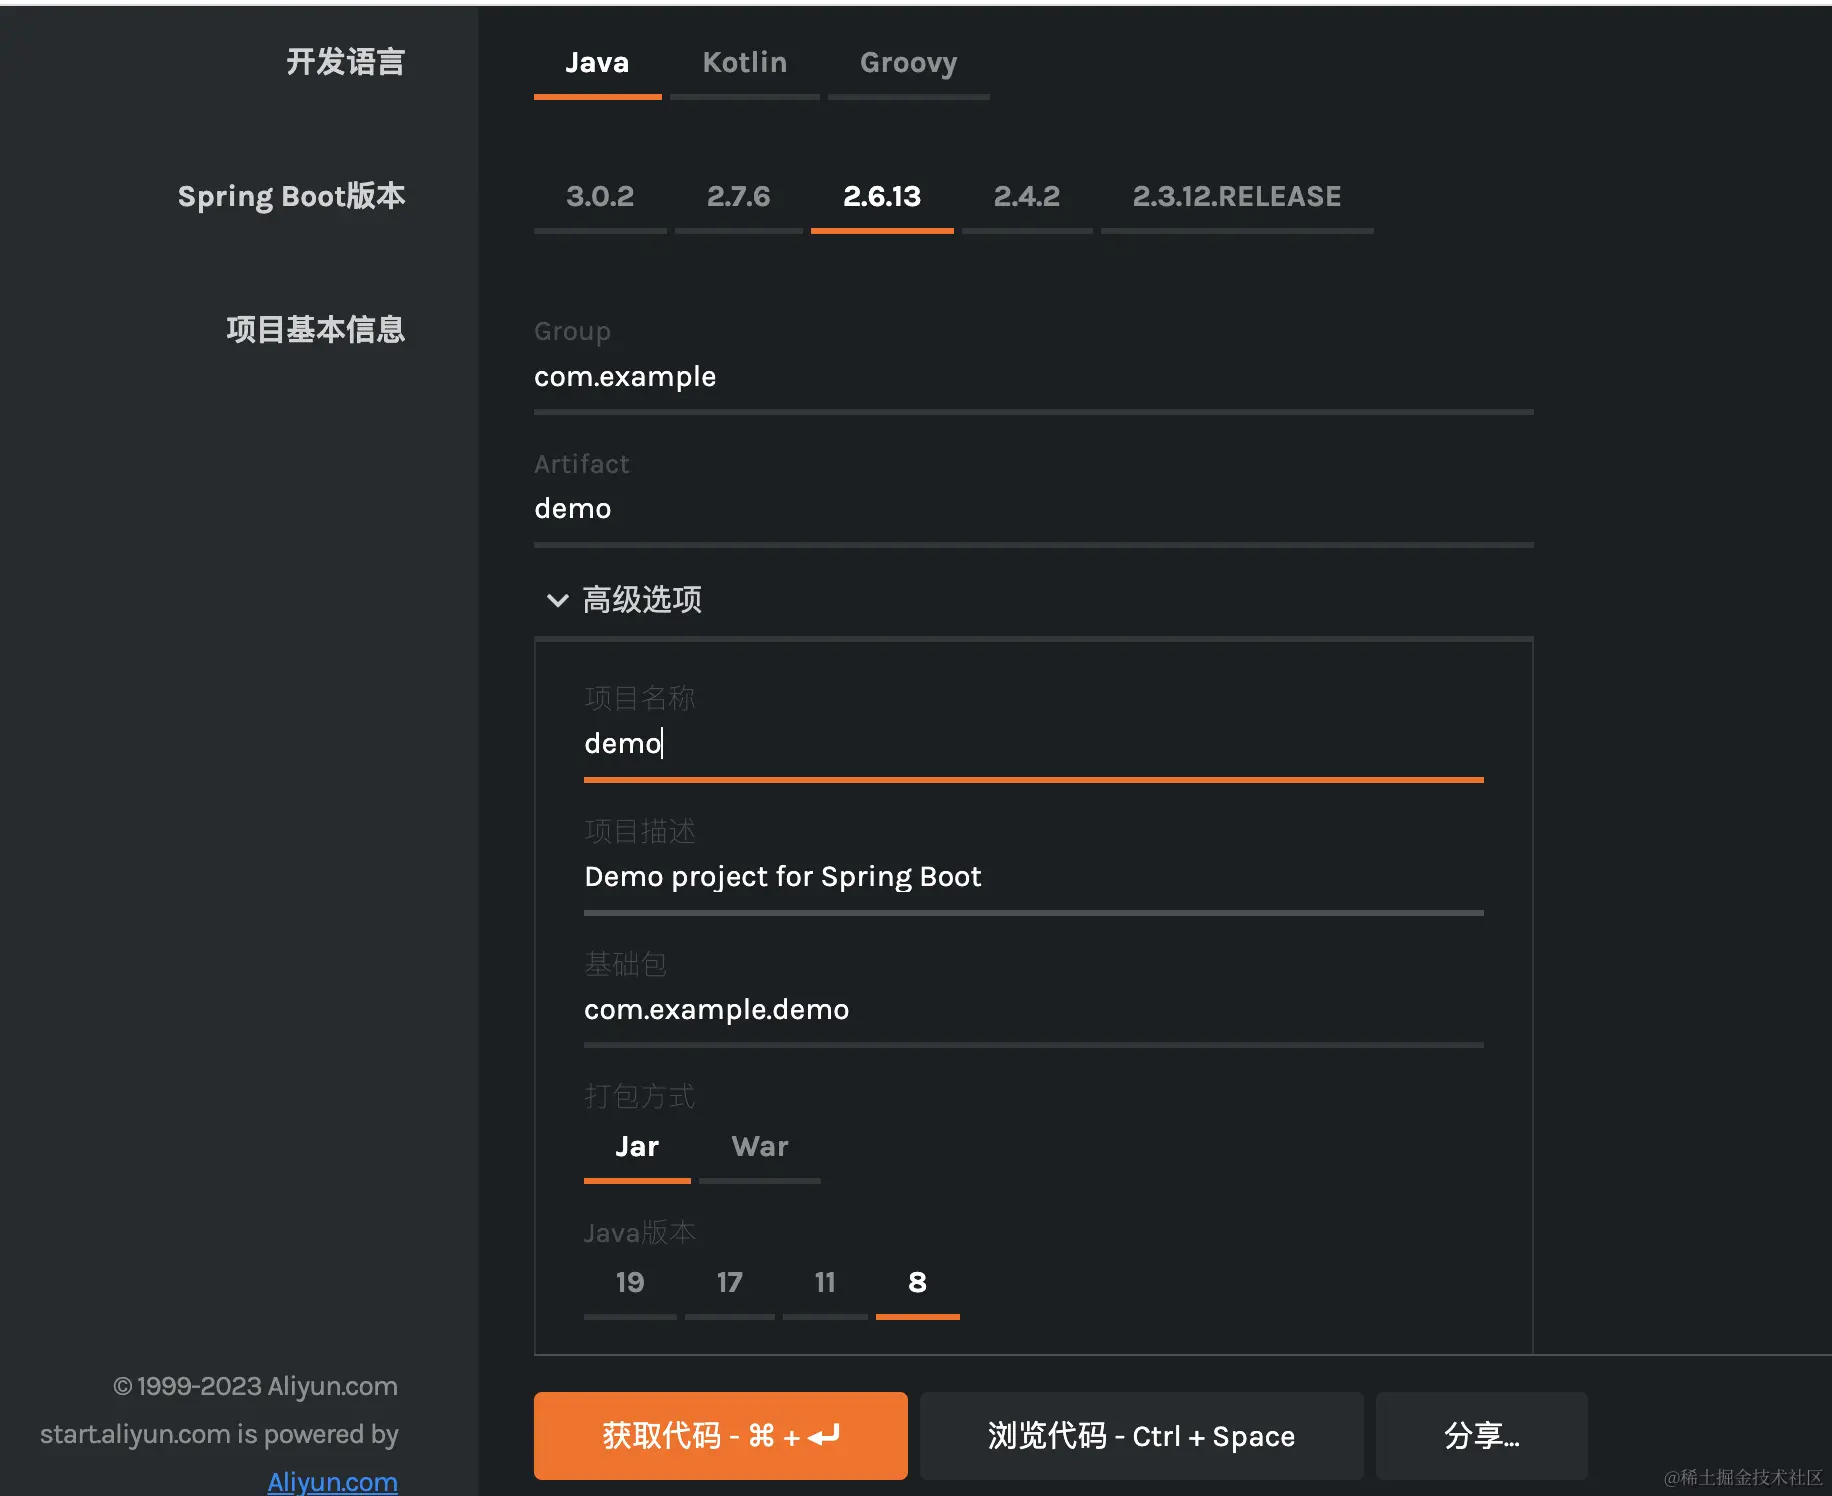Select Java version 17

click(730, 1283)
